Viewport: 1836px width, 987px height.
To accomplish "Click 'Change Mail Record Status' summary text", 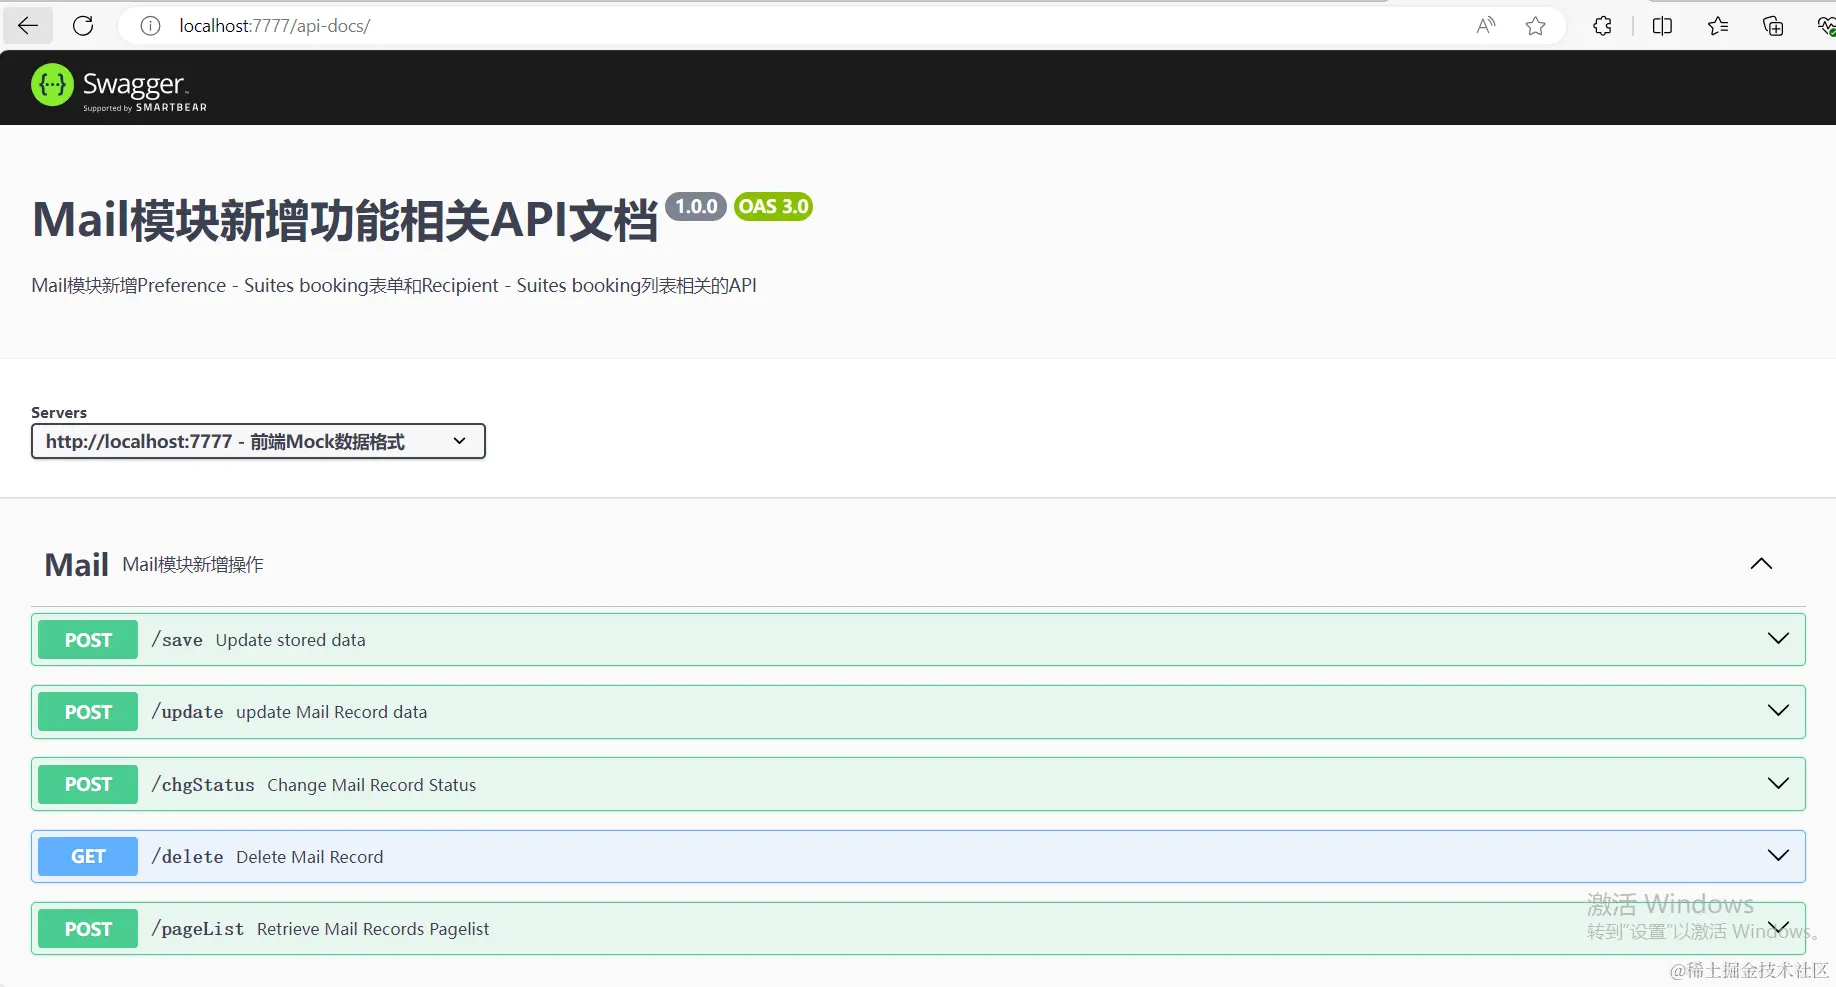I will 372,785.
